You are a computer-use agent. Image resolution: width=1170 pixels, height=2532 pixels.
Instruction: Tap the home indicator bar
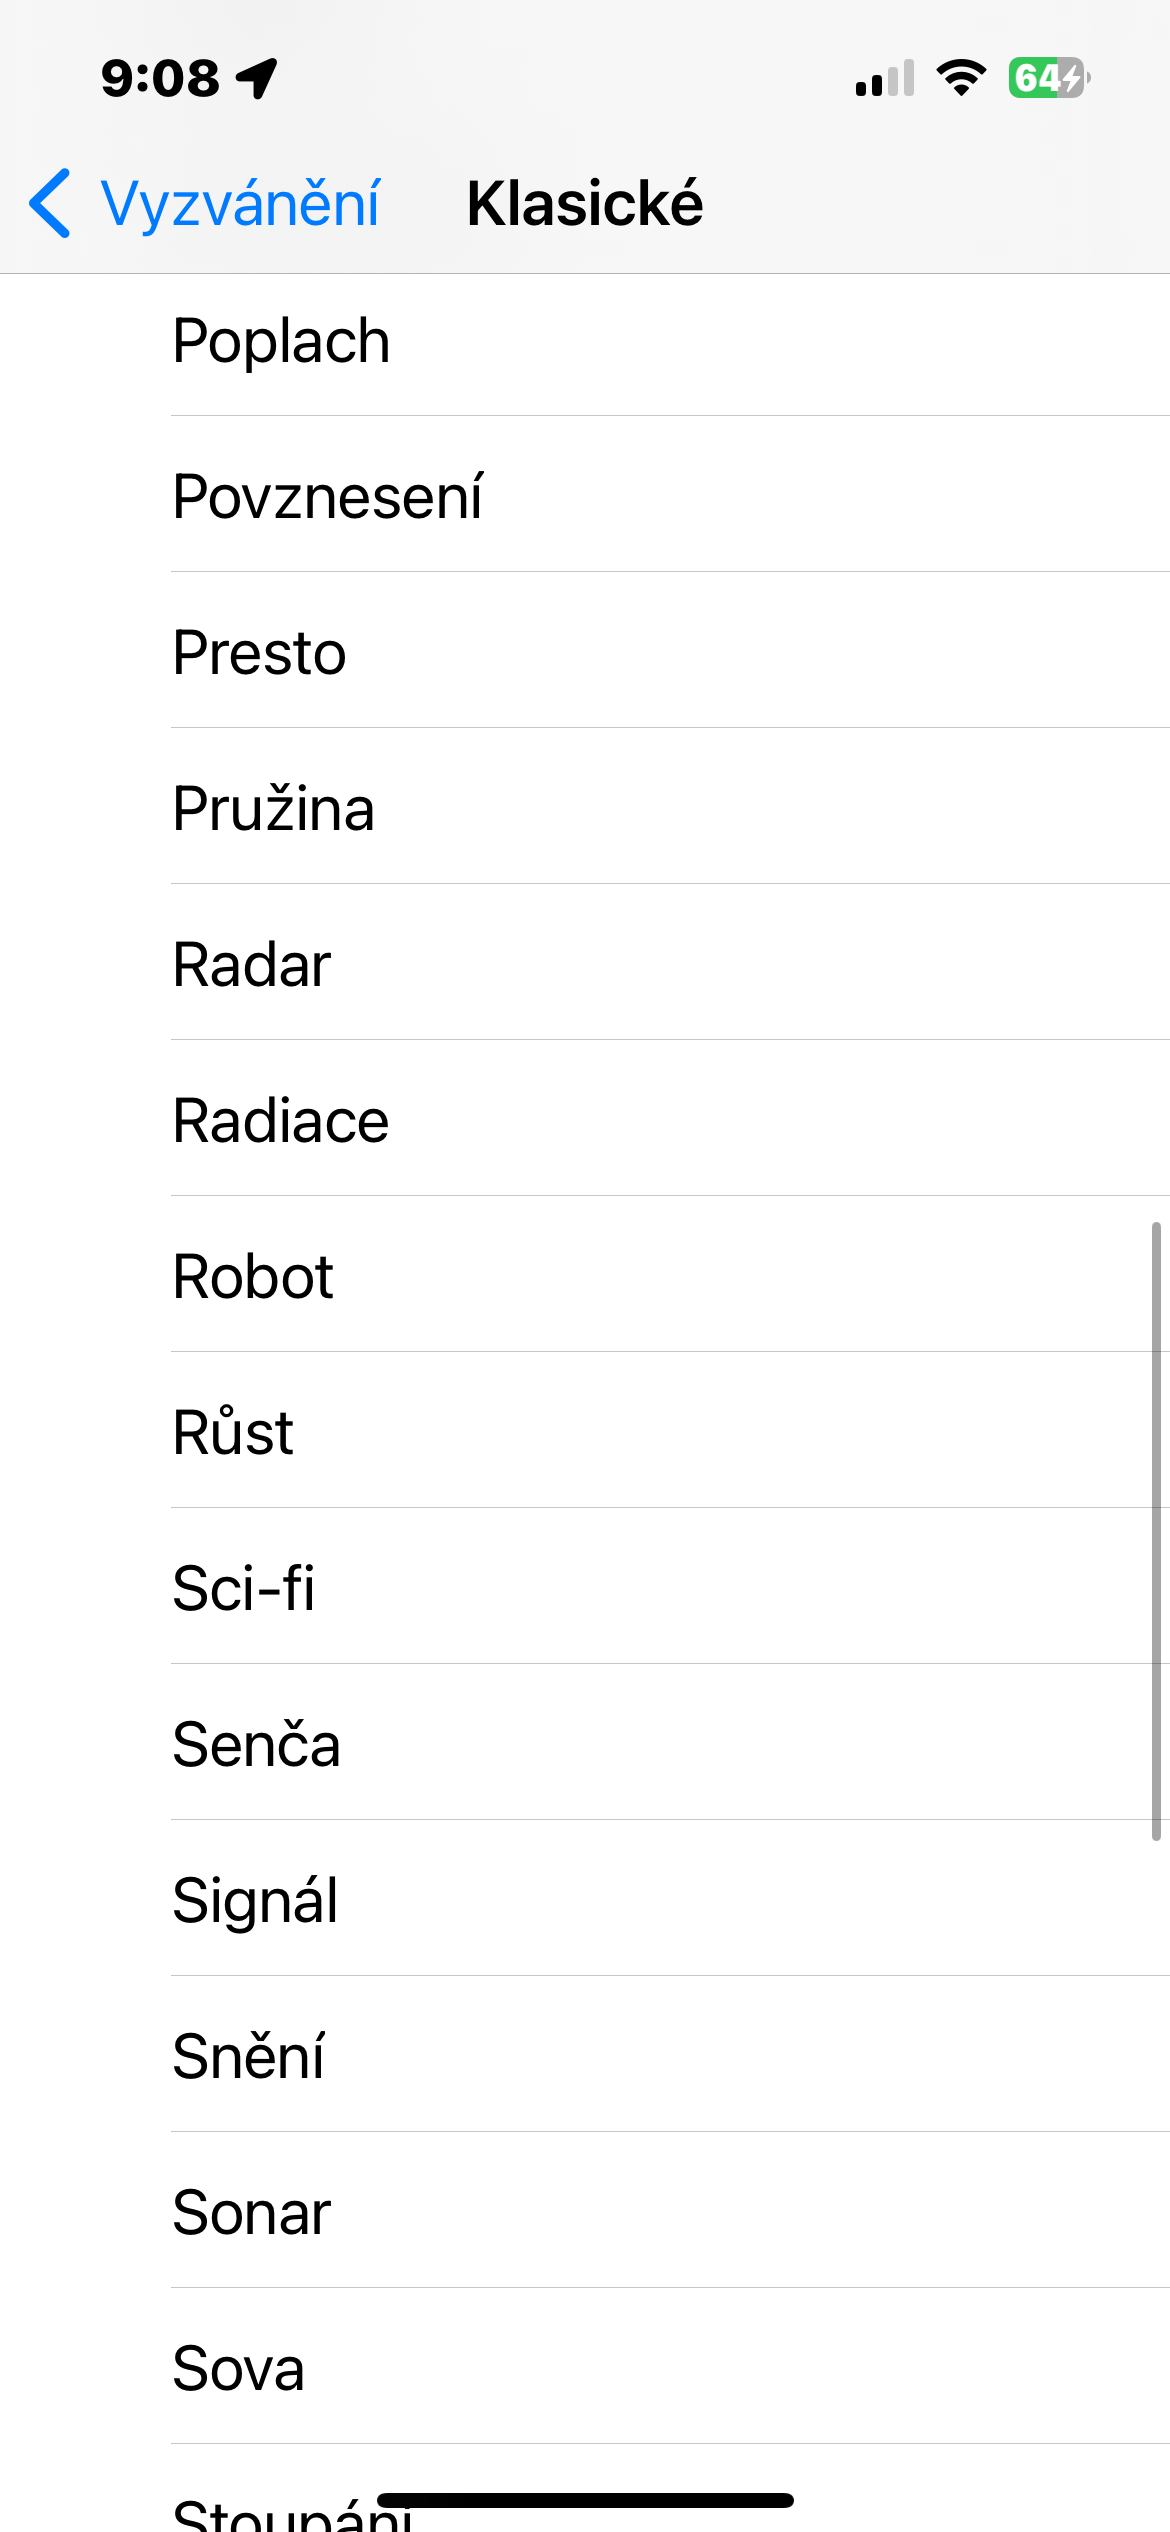[585, 2500]
